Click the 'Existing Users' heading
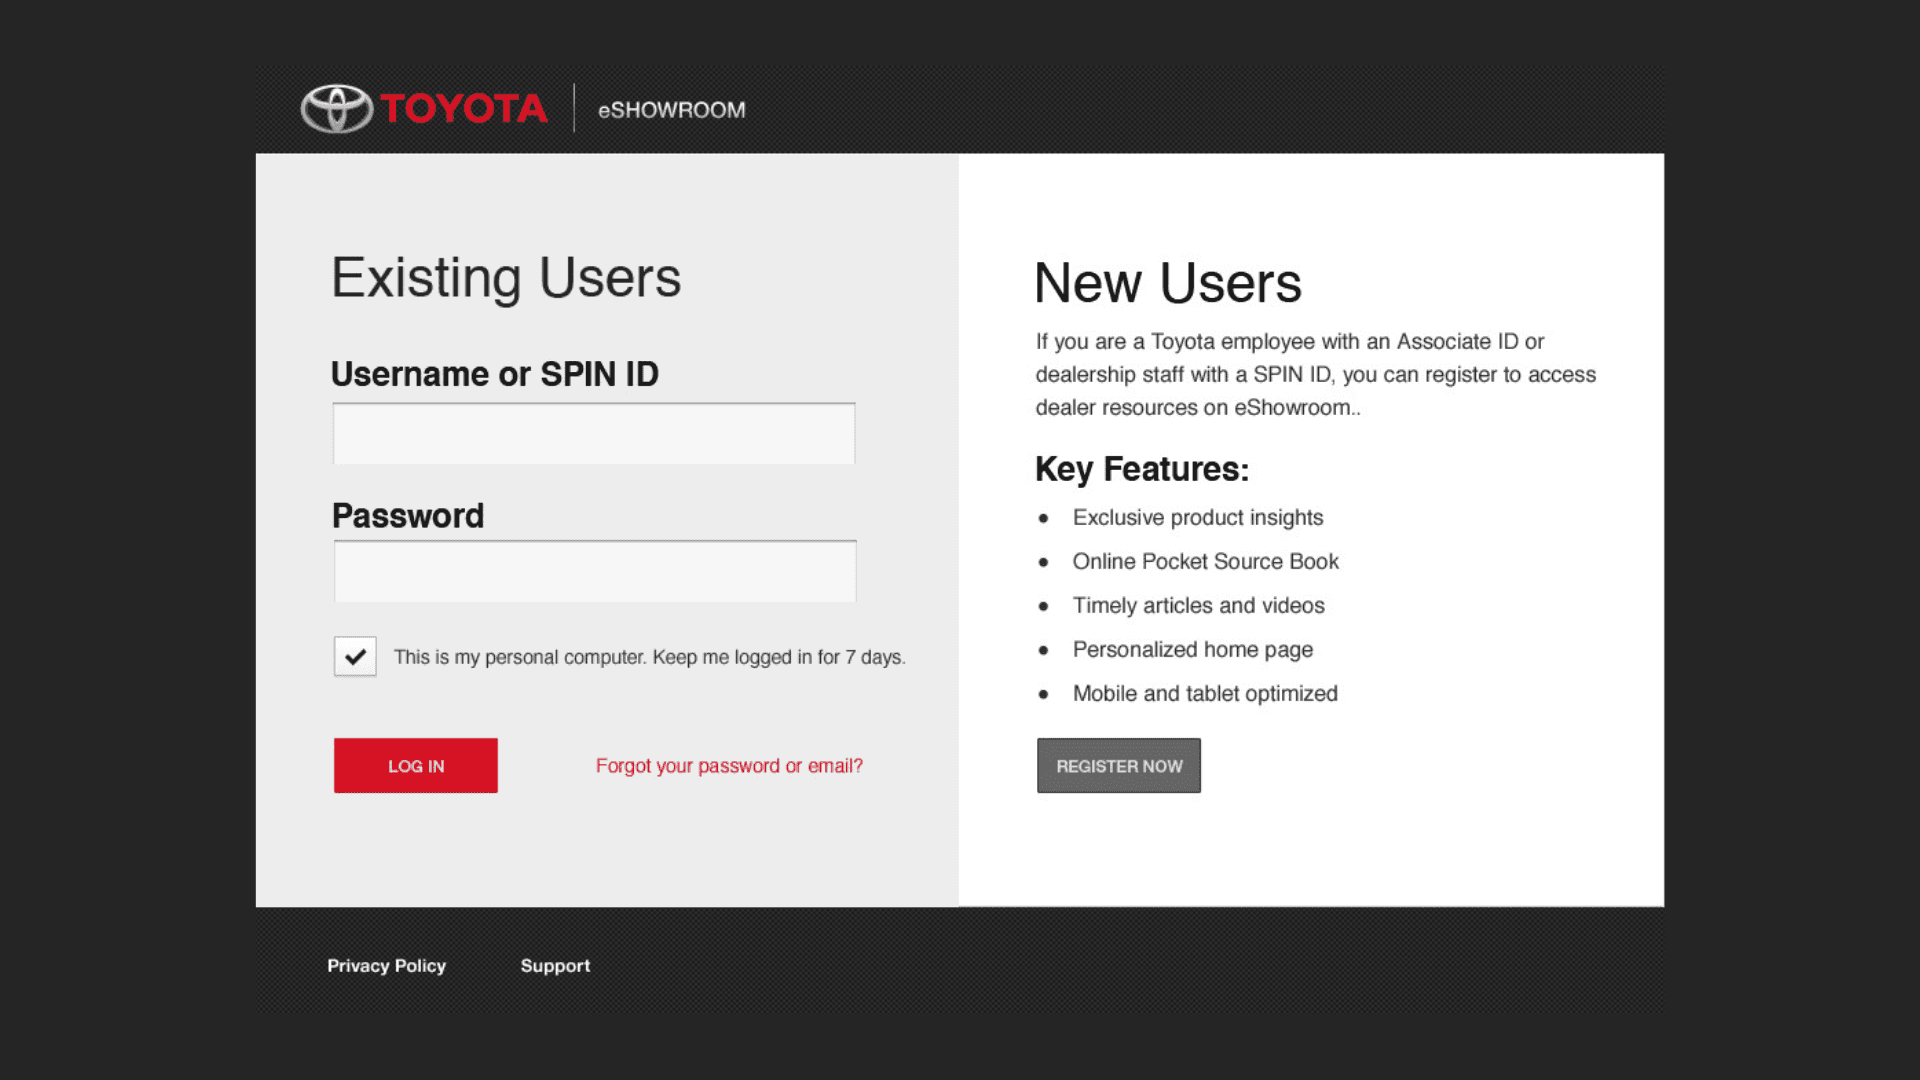1920x1080 pixels. tap(506, 278)
